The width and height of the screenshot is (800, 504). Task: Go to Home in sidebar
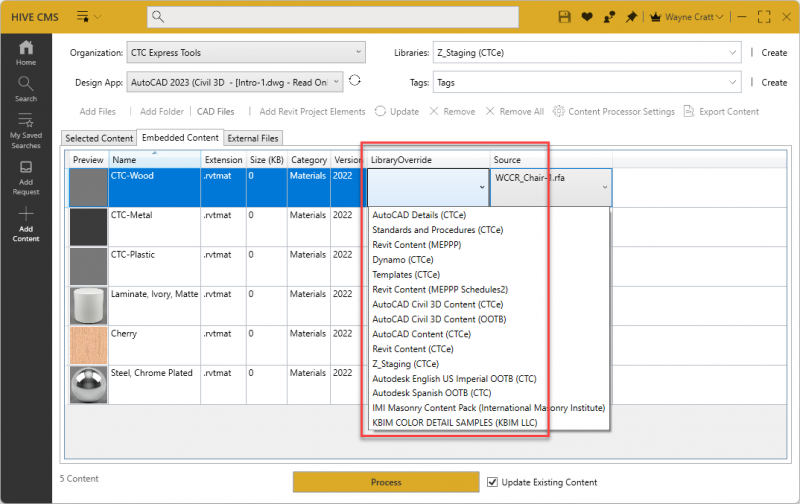(26, 53)
